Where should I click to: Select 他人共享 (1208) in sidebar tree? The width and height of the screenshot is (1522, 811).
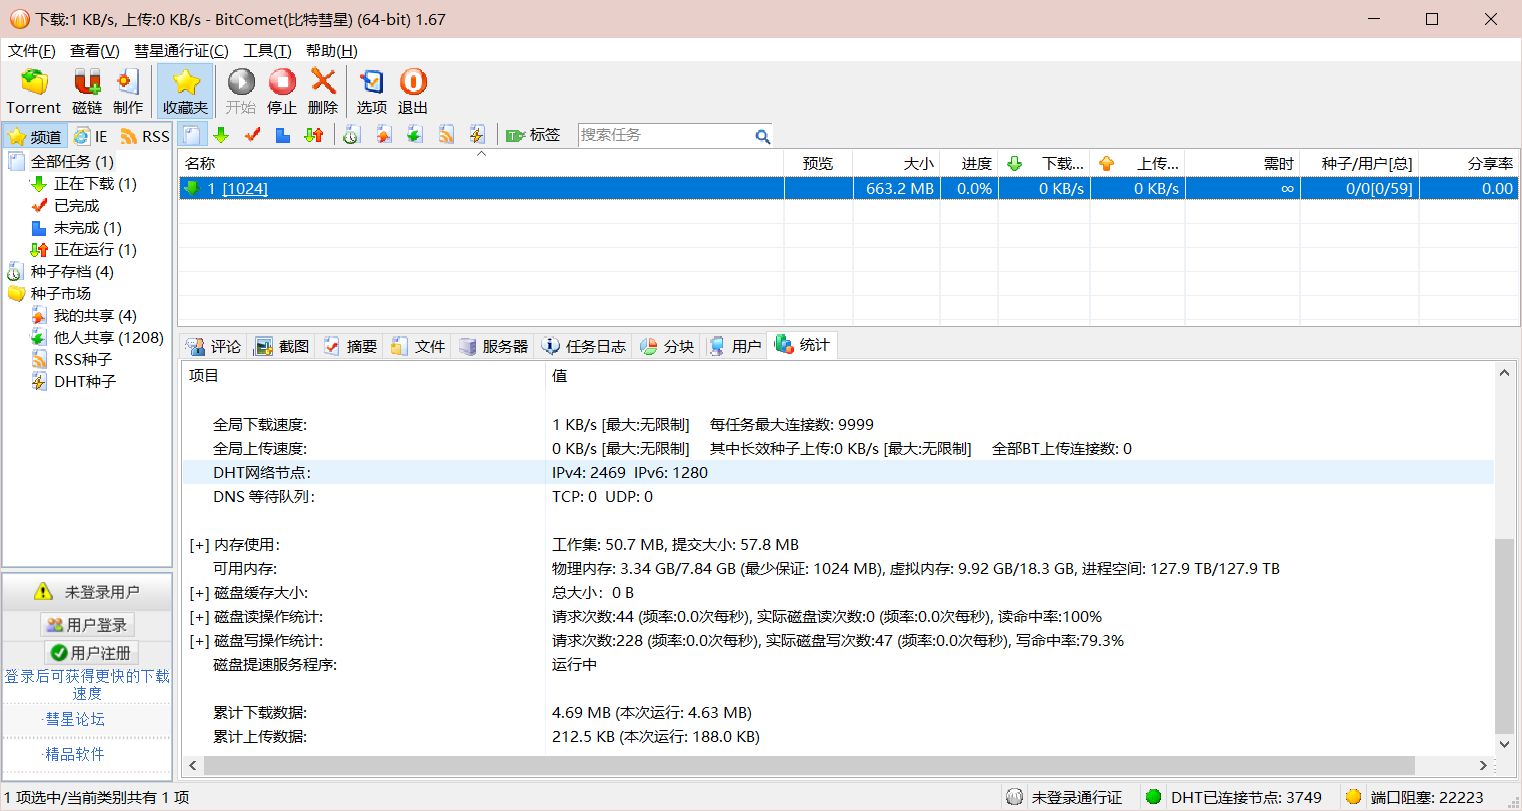108,338
